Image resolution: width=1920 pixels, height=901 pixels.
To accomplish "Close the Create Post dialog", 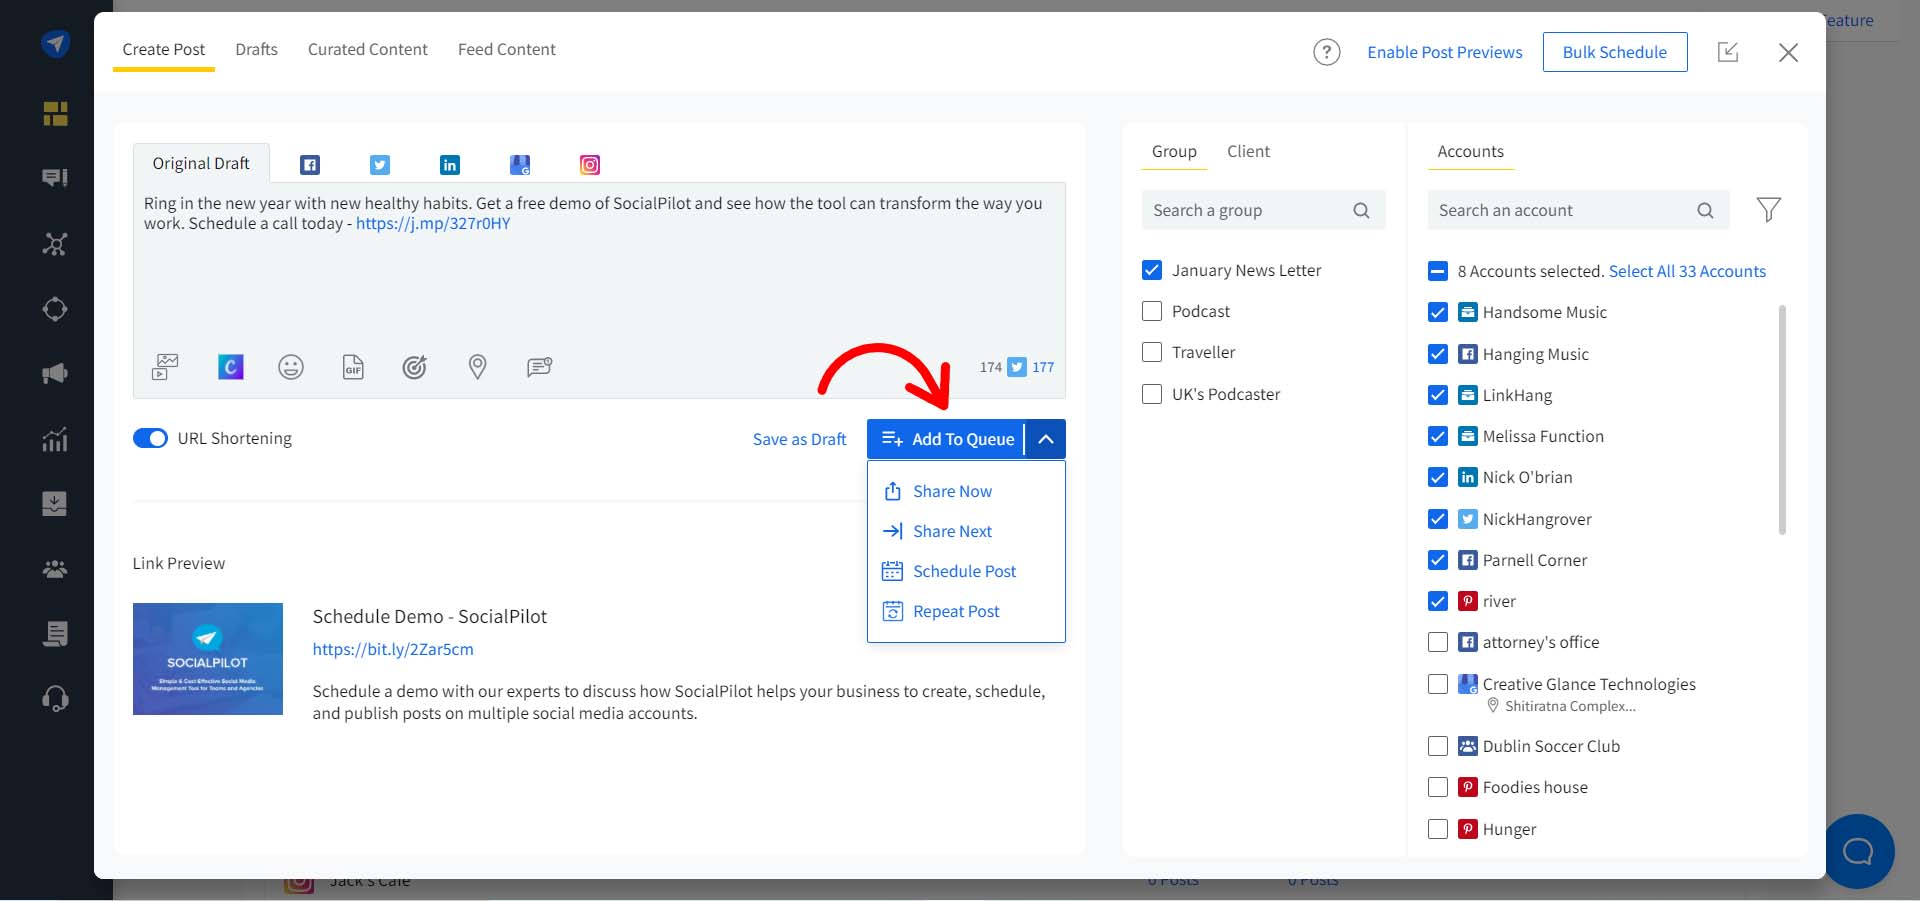I will point(1788,52).
